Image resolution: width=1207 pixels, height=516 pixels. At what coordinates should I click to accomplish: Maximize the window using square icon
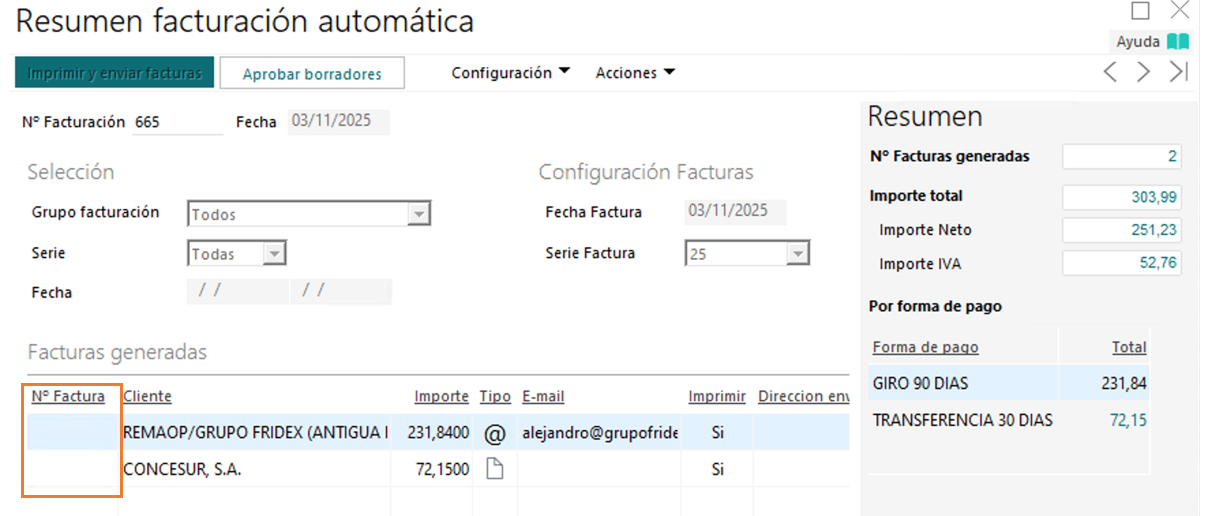point(1140,11)
